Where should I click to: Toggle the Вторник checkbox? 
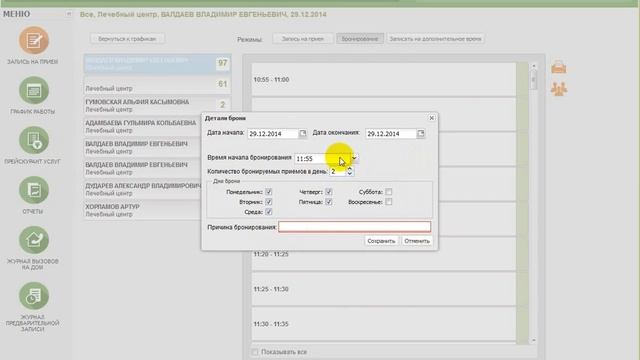(x=269, y=202)
